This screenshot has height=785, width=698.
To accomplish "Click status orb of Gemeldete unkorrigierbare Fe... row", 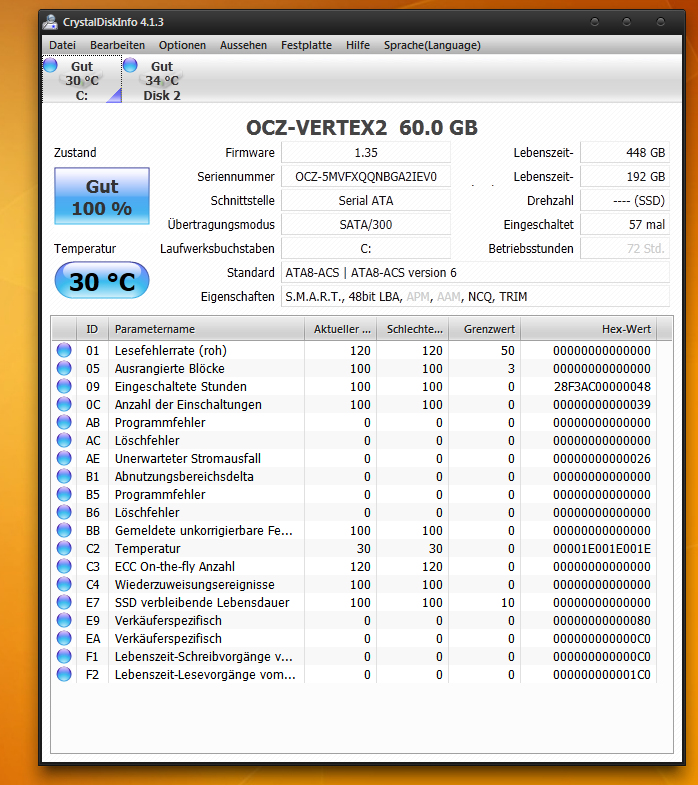I will click(x=64, y=530).
